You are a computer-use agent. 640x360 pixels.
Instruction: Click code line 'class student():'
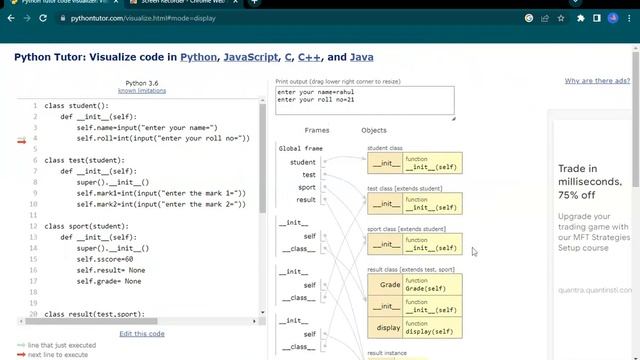click(77, 106)
